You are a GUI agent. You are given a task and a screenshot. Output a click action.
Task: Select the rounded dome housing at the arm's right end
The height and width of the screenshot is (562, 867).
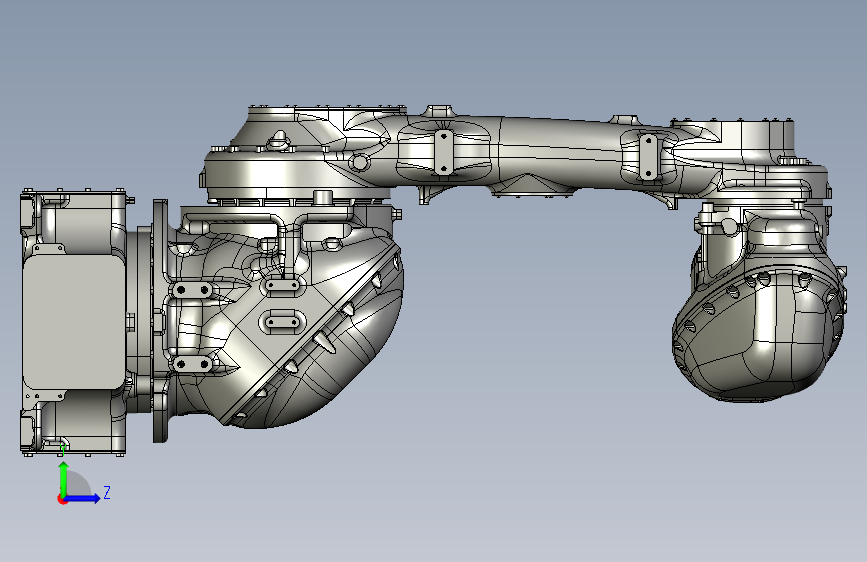[759, 335]
